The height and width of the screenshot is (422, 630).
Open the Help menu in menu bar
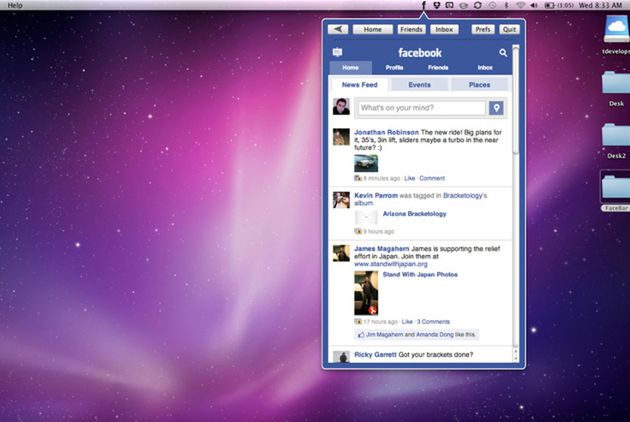(15, 5)
